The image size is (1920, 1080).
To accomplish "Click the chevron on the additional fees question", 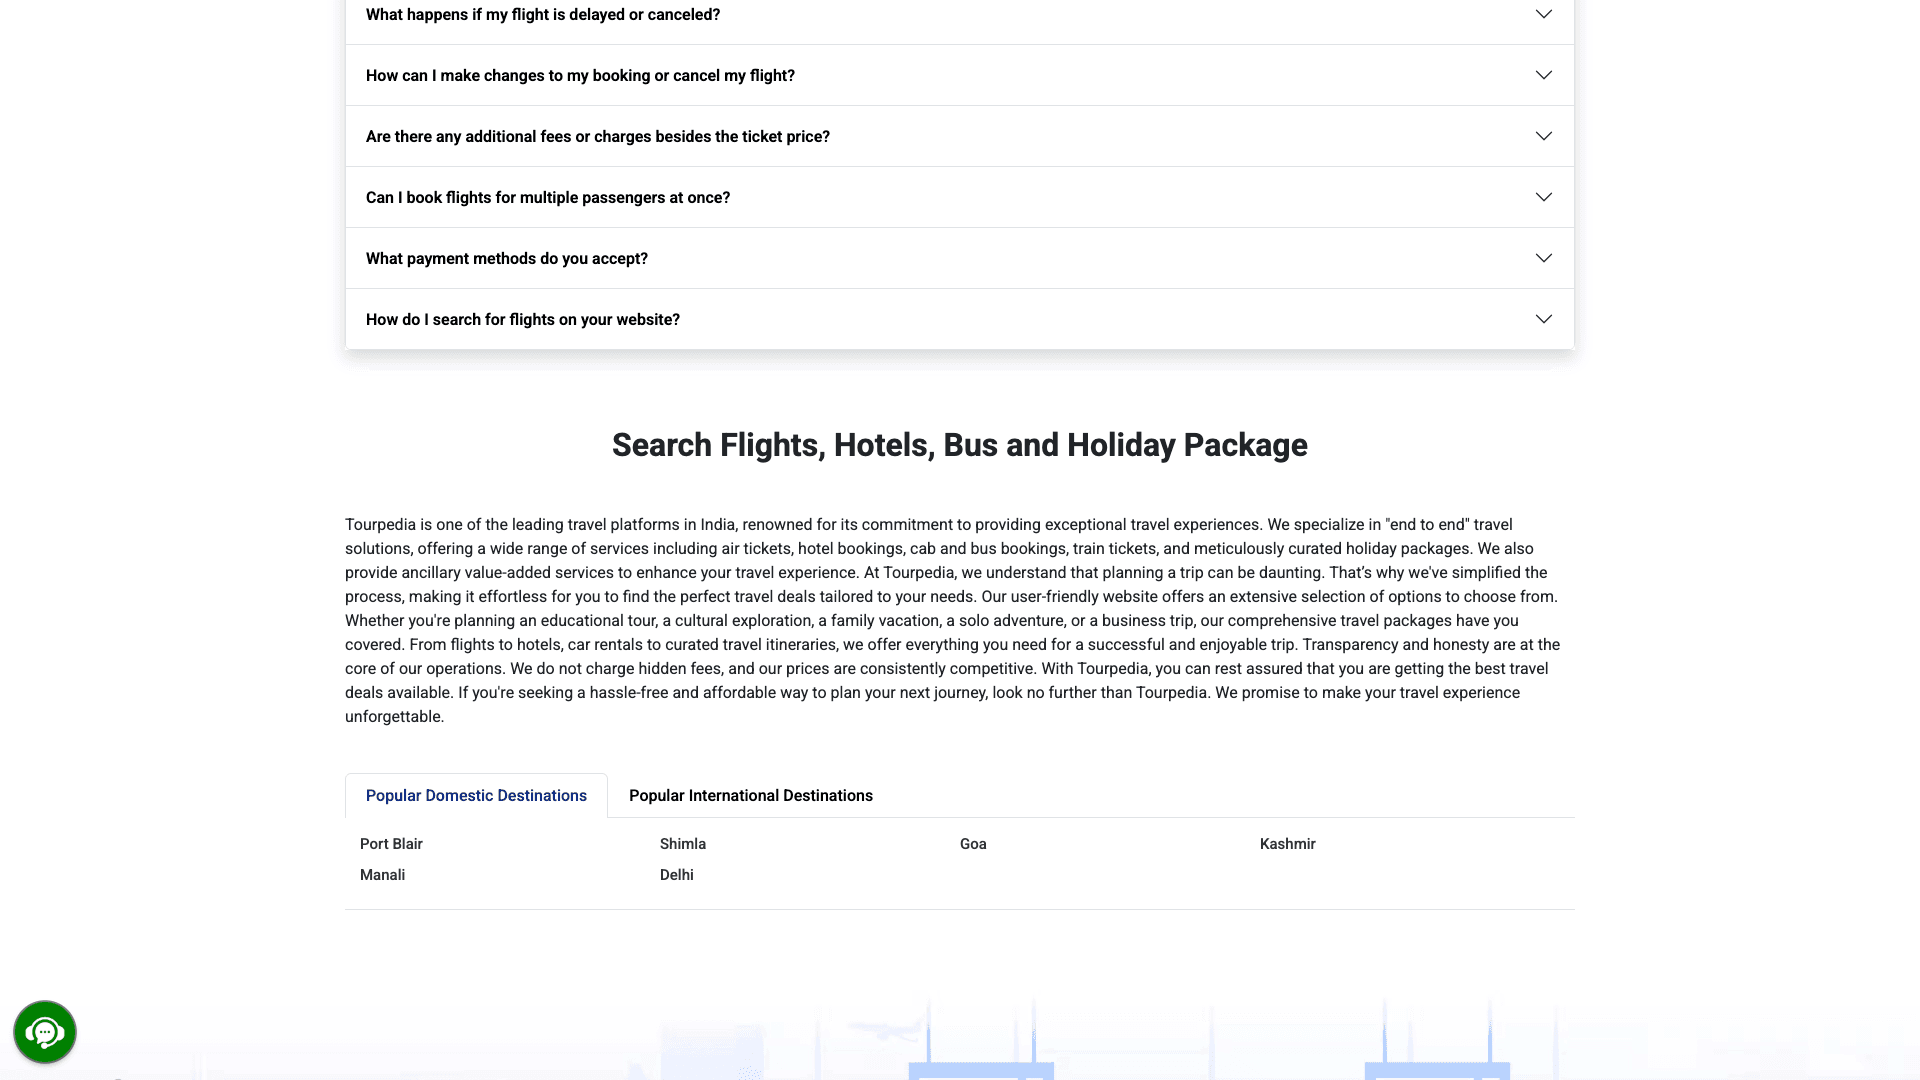I will click(x=1543, y=136).
